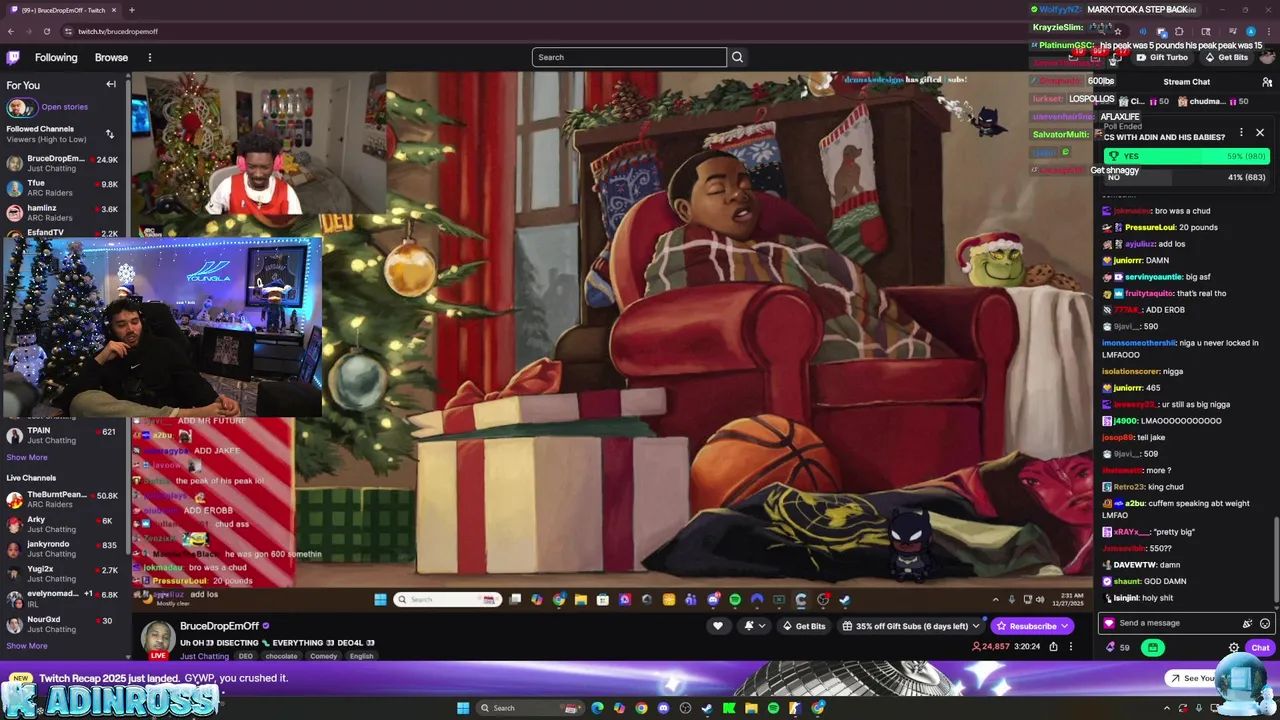1280x720 pixels.
Task: Collapse the For You sidebar
Action: coord(111,85)
